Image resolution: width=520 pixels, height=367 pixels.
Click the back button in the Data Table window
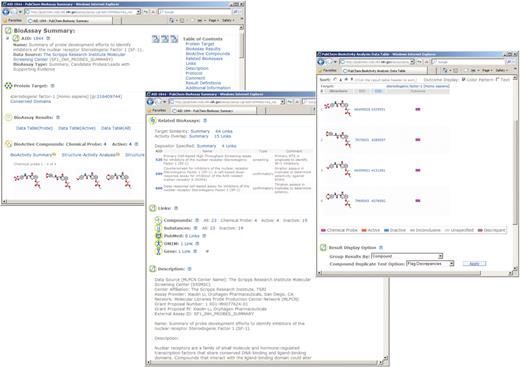[321, 62]
